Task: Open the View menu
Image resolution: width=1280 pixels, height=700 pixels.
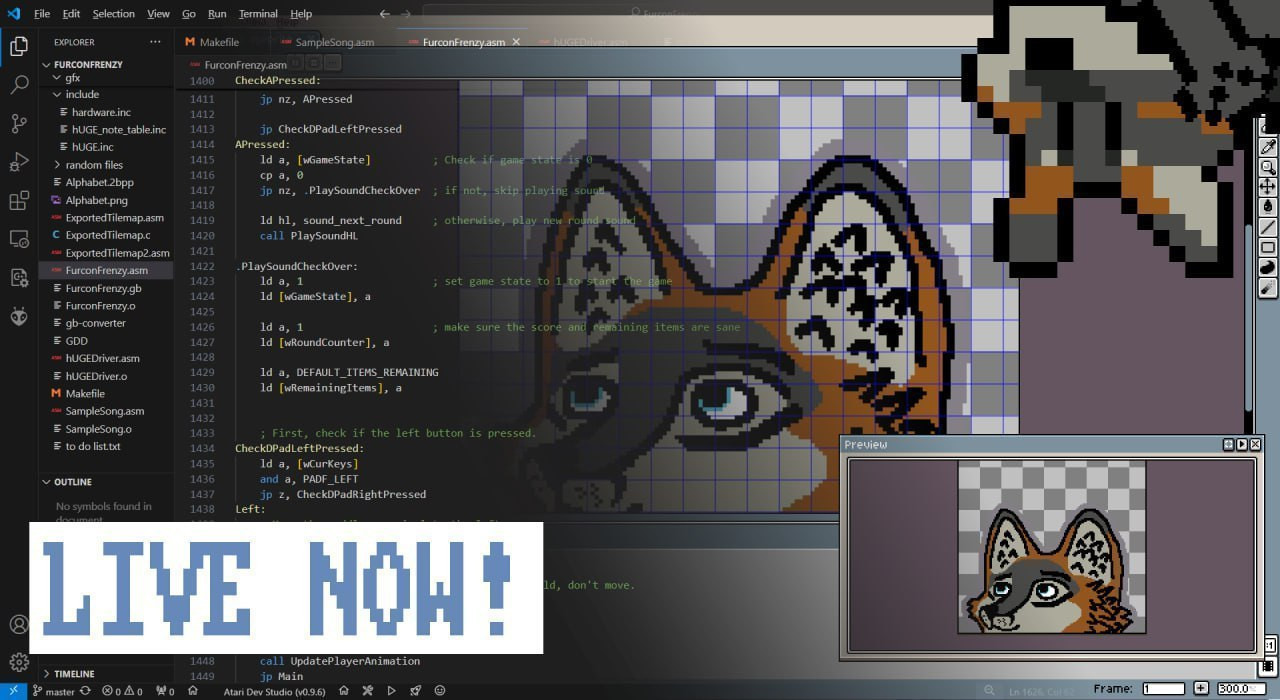Action: [158, 14]
